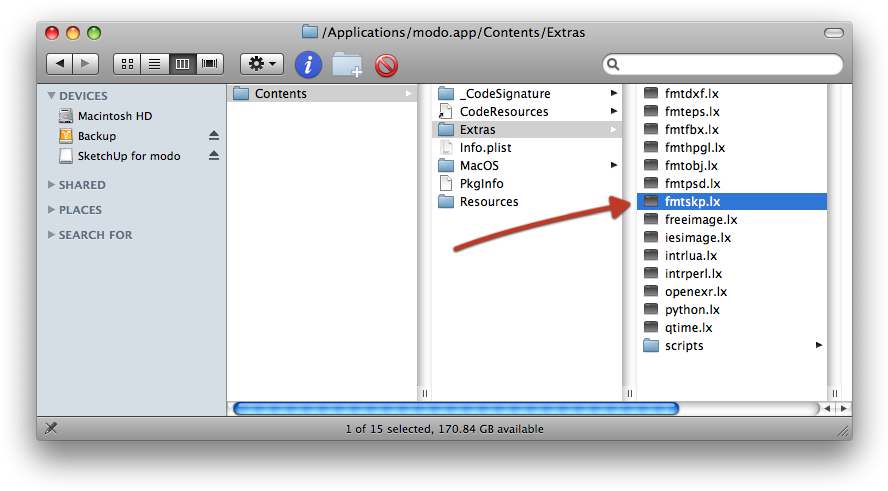Click the customize tools icon in status bar

(51, 428)
